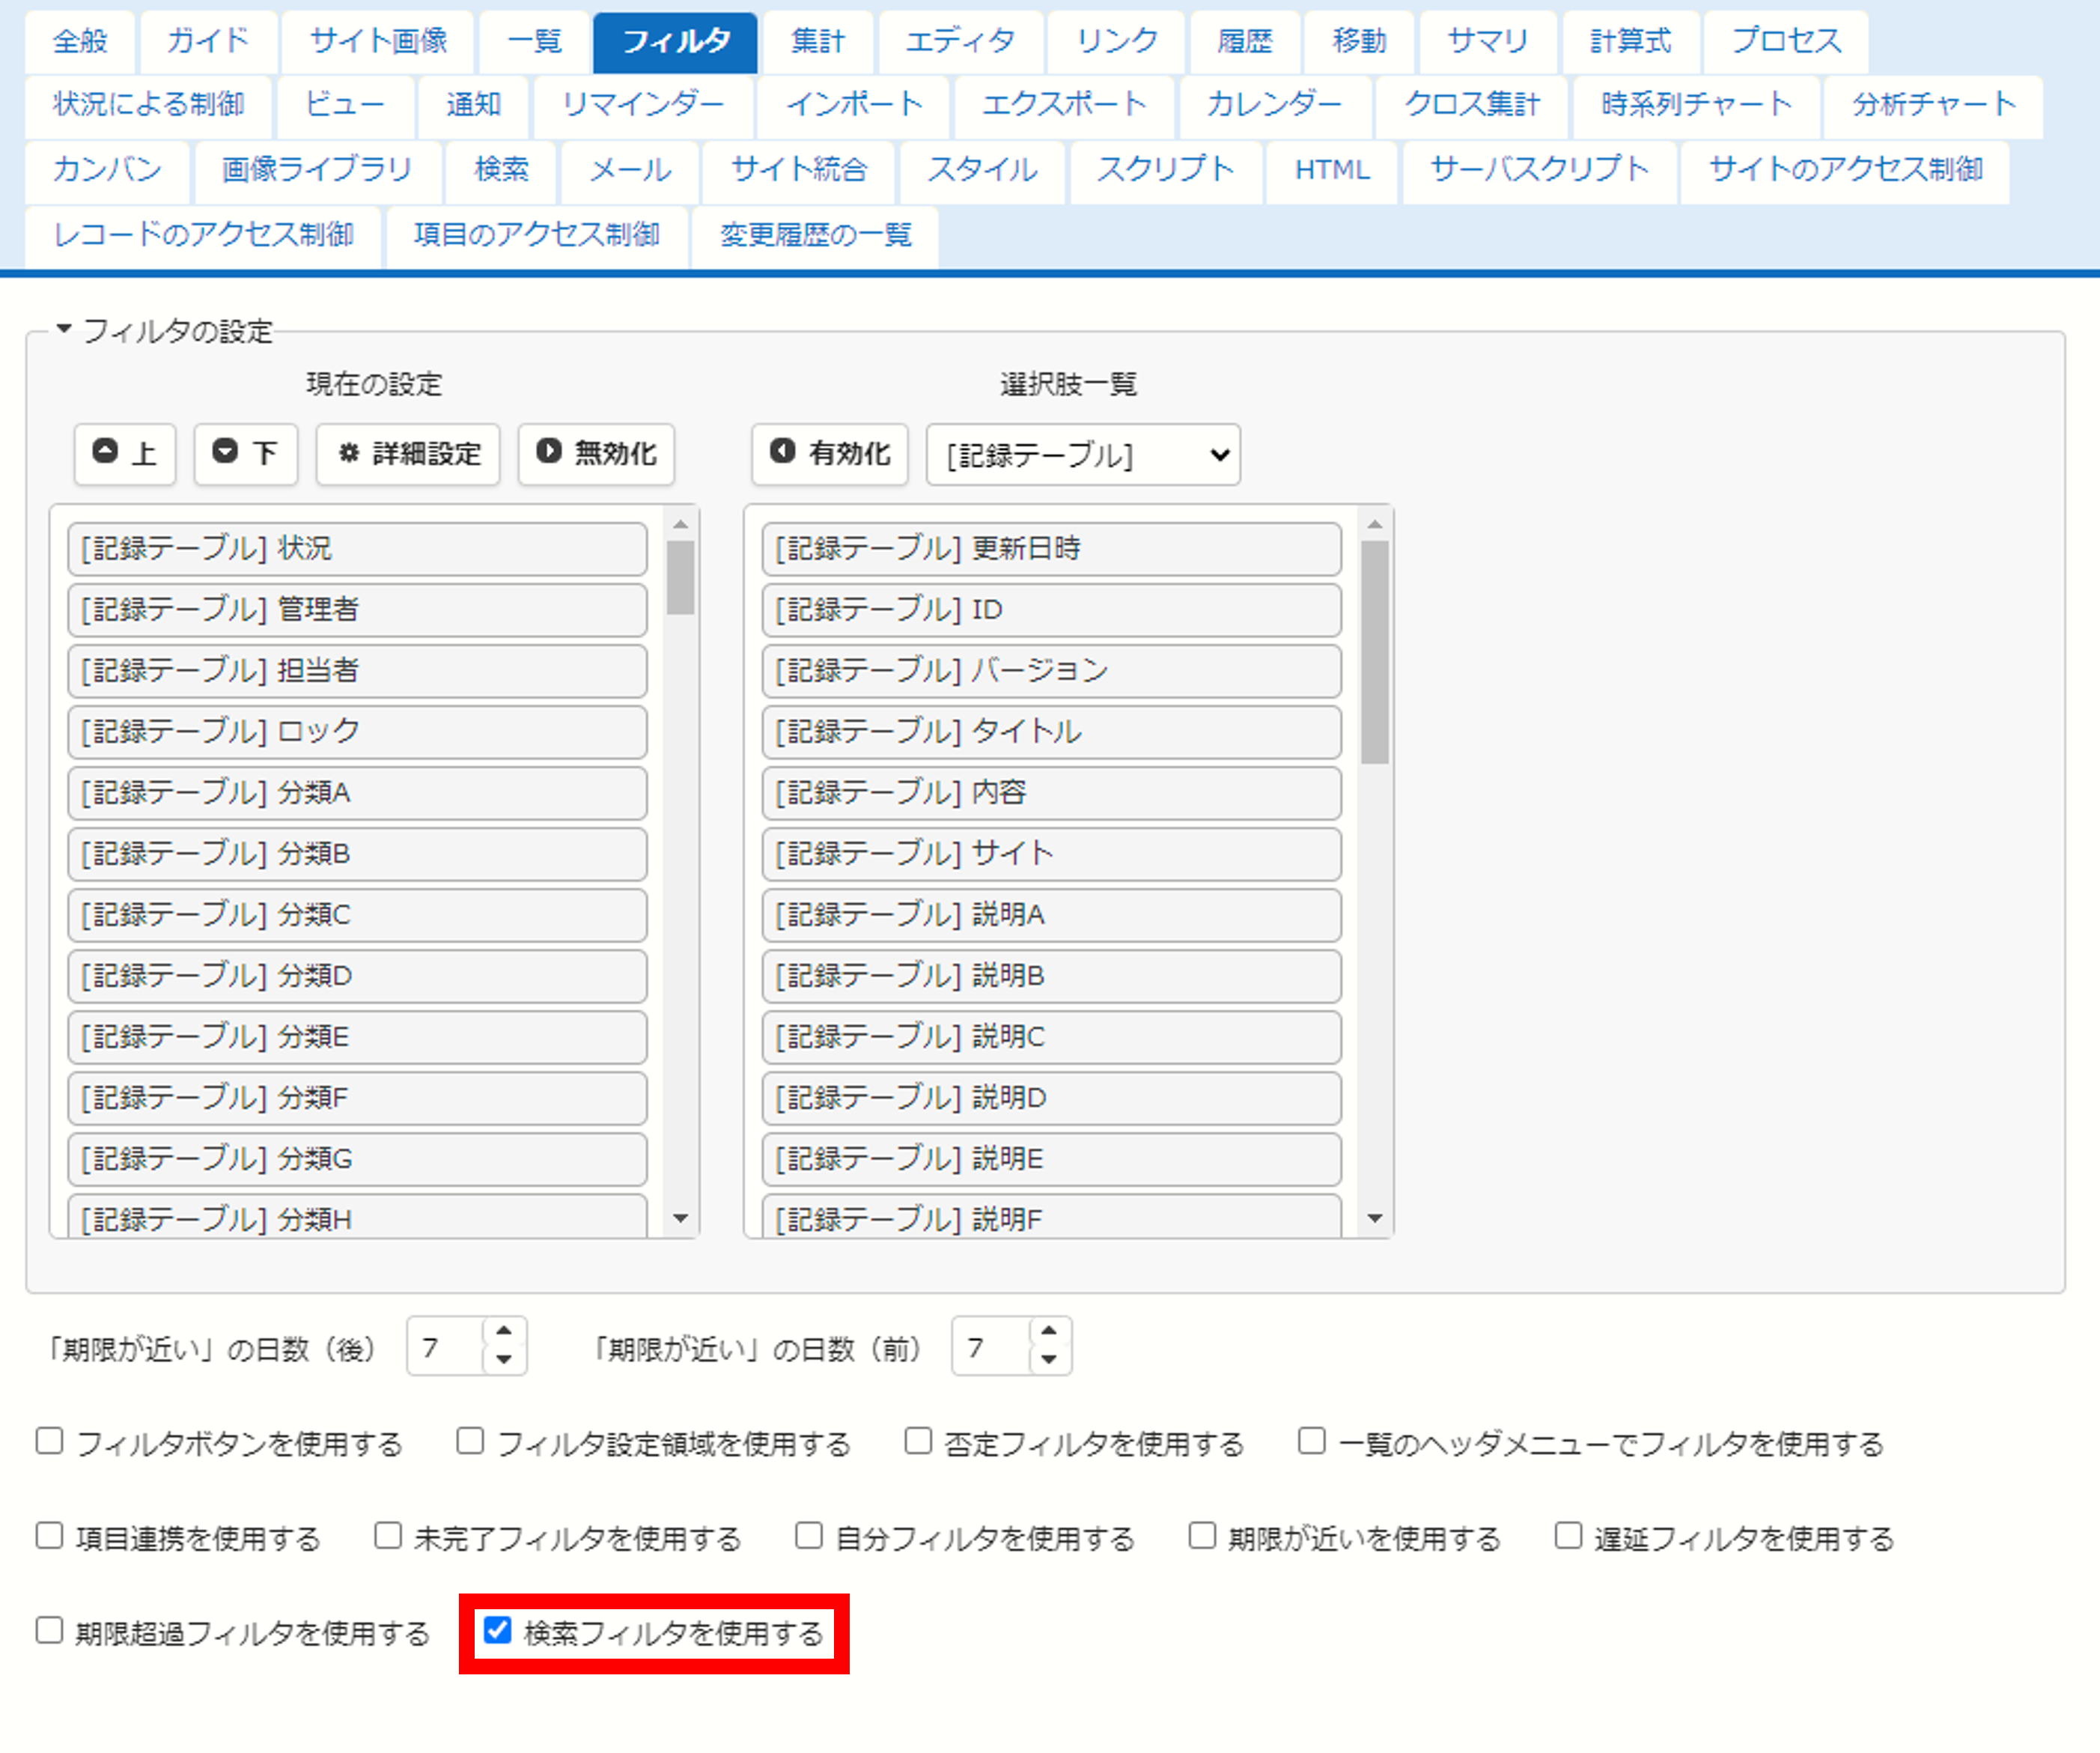Toggle 未完了フィルタを使用する checkbox
Screen dimensions: 2100x1753
pyautogui.click(x=388, y=1535)
